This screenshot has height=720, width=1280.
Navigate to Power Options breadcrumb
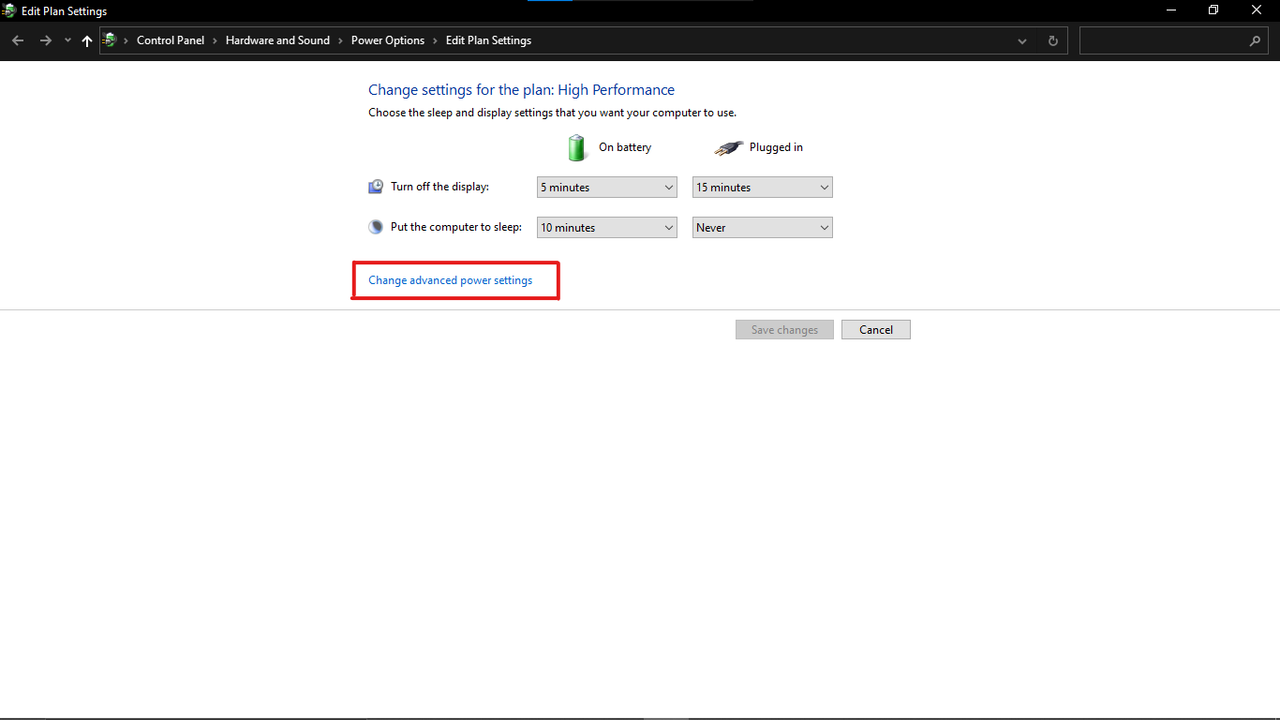(x=387, y=40)
